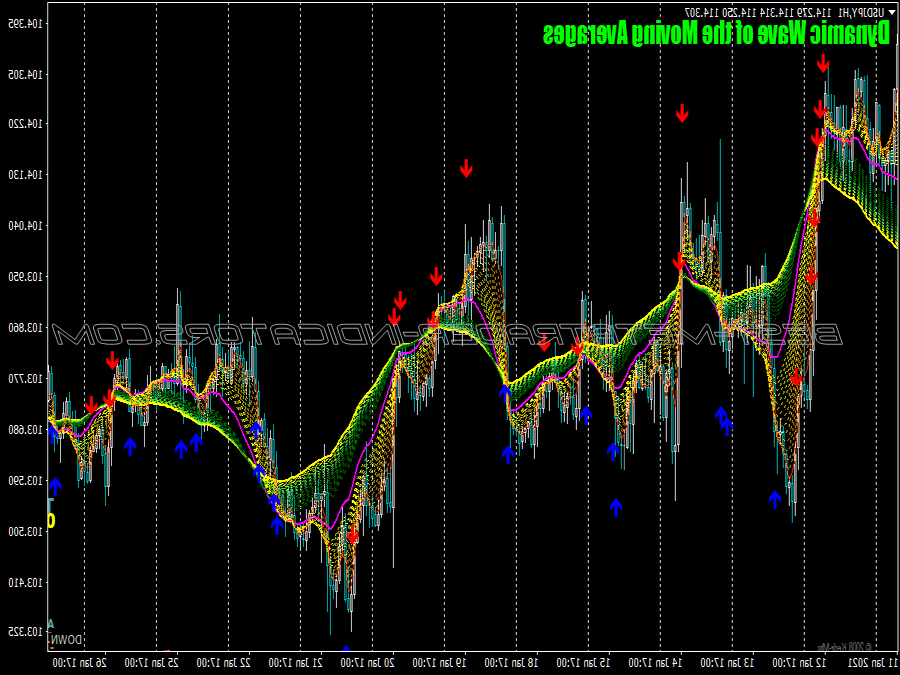Click the USDJPY,H1 symbol label
This screenshot has height=675, width=900.
click(861, 11)
